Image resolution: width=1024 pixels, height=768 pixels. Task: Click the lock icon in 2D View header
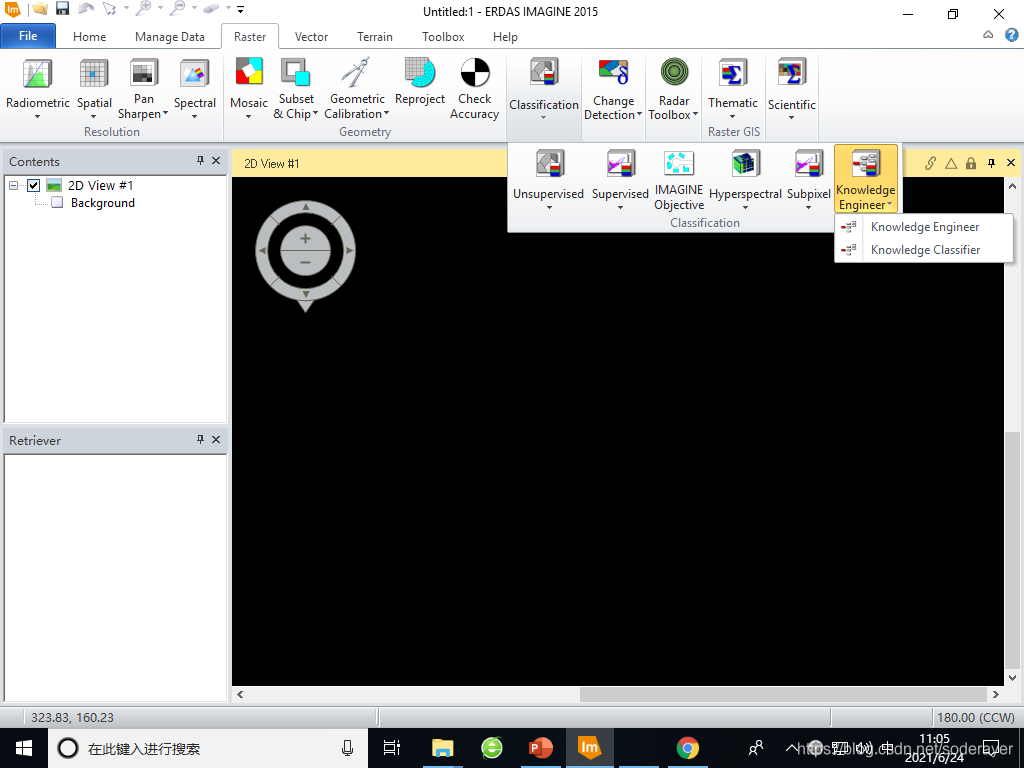pos(971,163)
